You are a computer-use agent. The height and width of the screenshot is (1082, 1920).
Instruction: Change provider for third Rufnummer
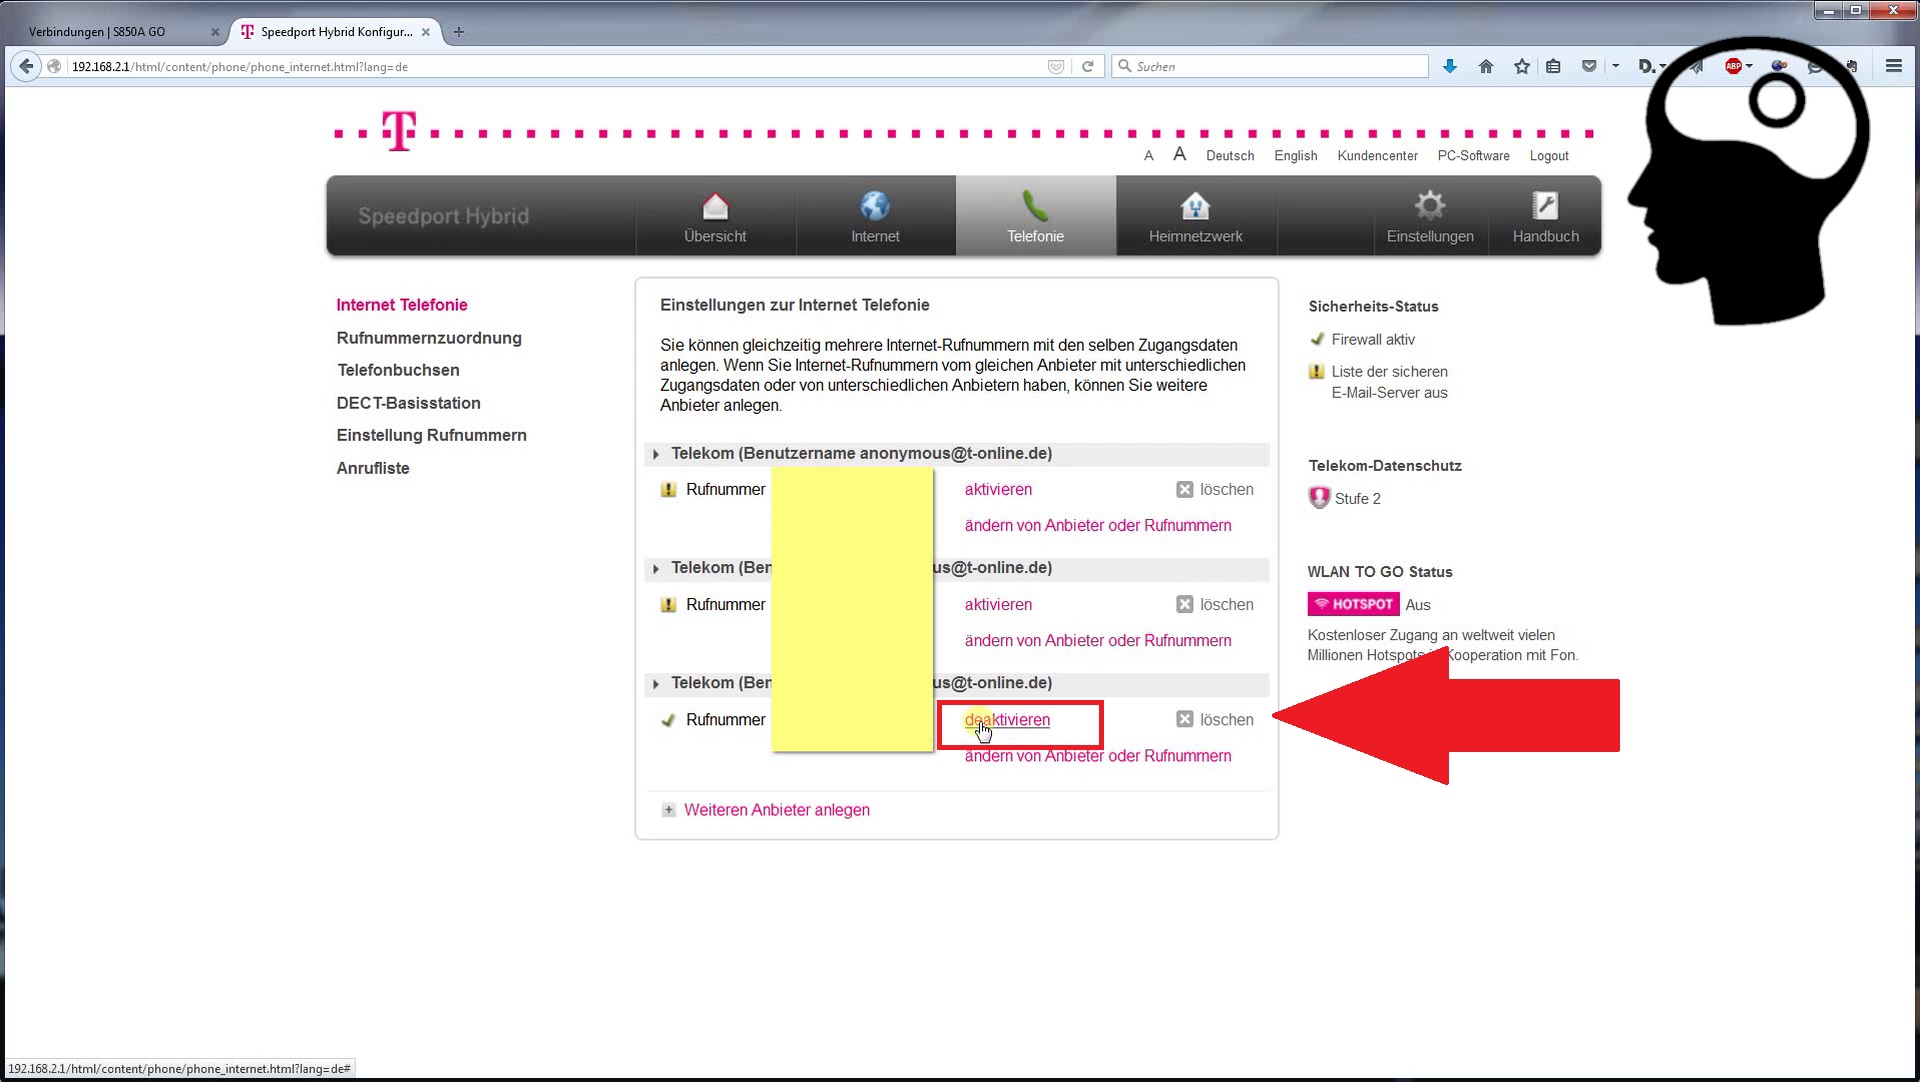[x=1098, y=756]
